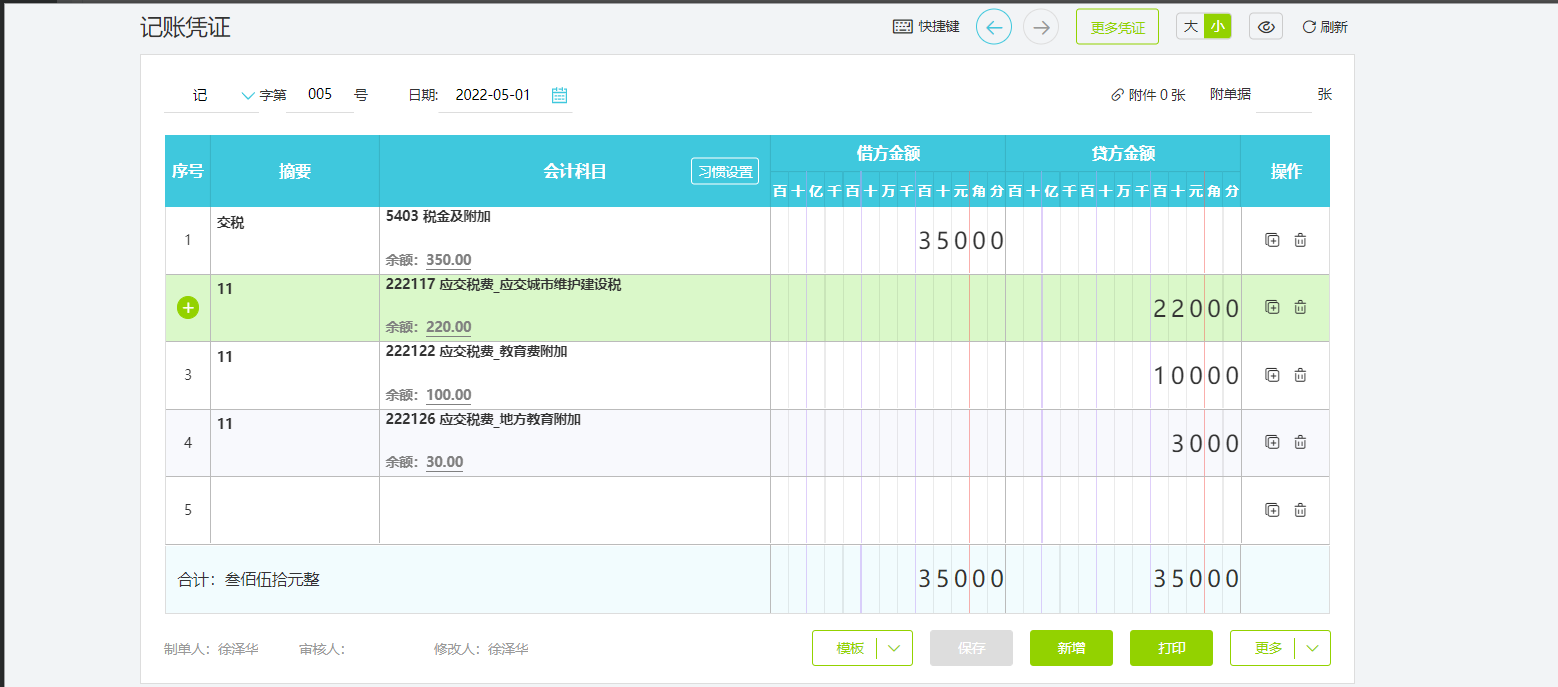Delete row 1 with trash icon
Screen dimensions: 1558x687
click(1300, 240)
